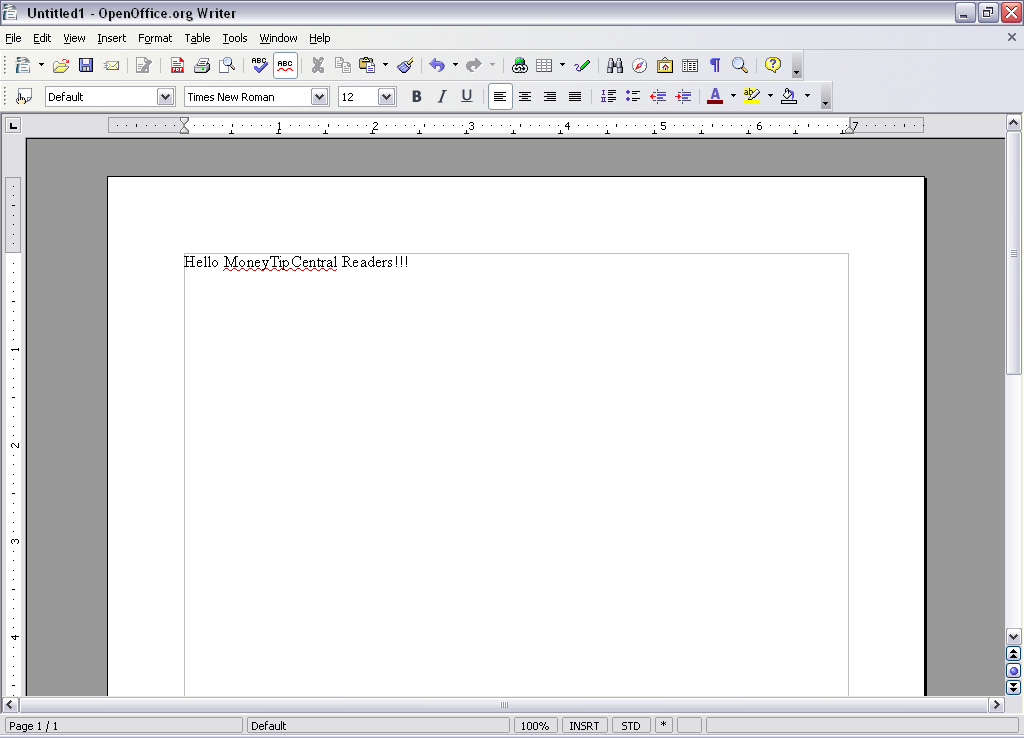This screenshot has height=738, width=1024.
Task: Open the View menu
Action: 74,38
